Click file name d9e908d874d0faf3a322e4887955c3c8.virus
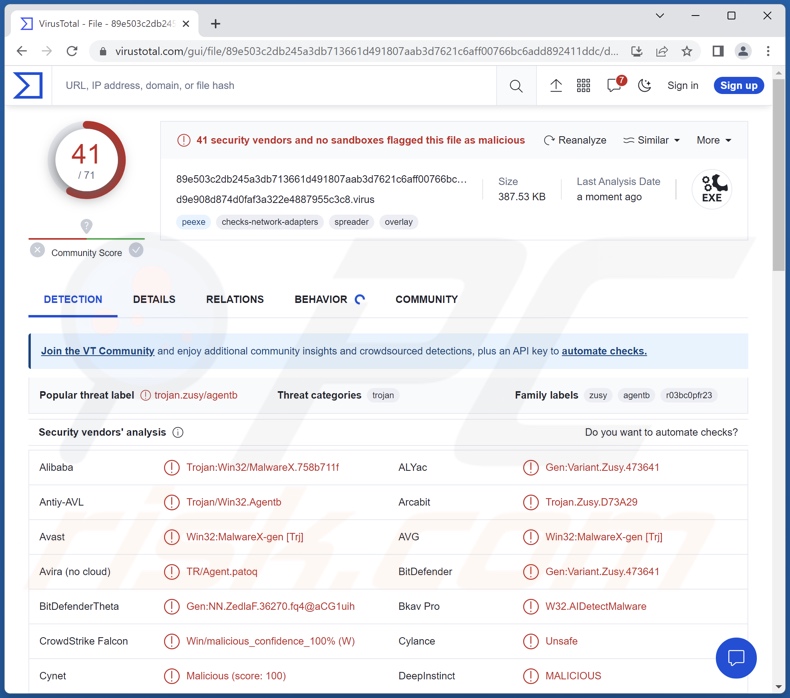This screenshot has width=790, height=698. pos(275,200)
